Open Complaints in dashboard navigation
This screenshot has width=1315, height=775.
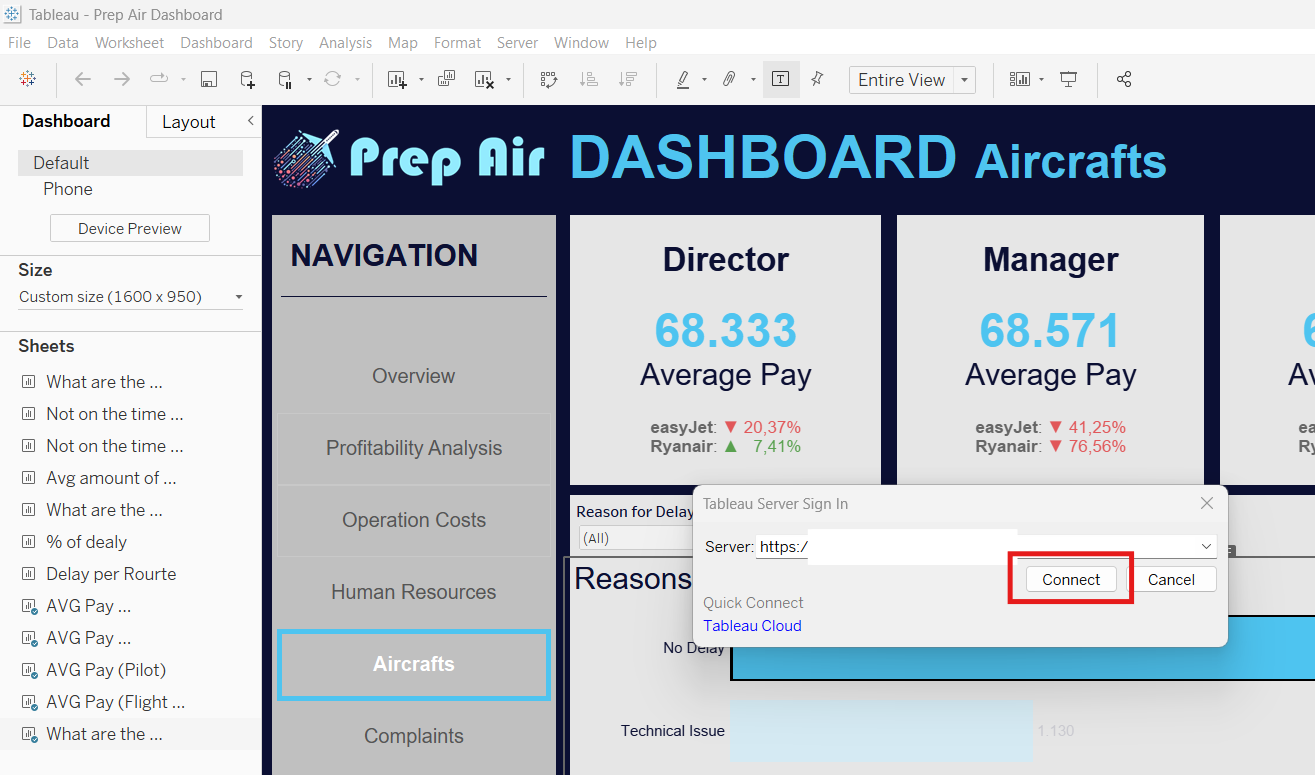(x=413, y=736)
